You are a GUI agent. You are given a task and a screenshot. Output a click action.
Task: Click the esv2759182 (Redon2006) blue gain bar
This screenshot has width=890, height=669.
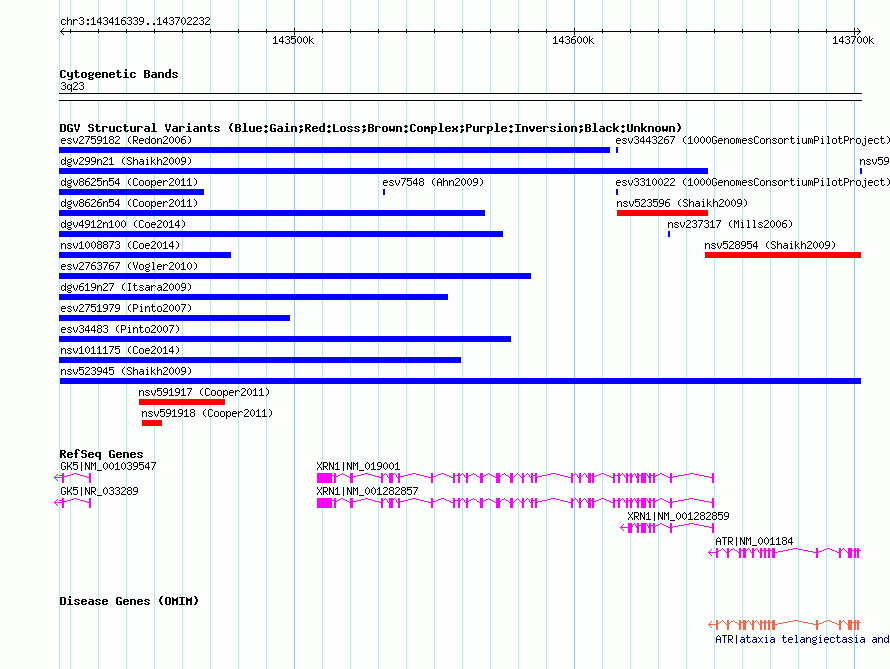[334, 150]
